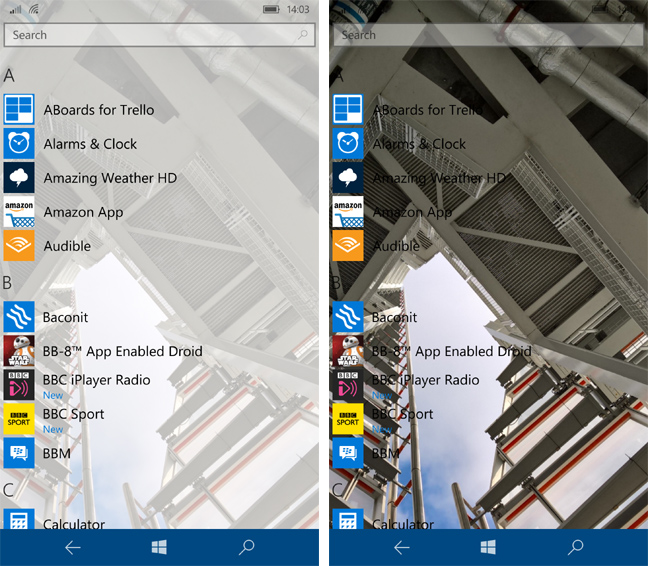The width and height of the screenshot is (648, 566).
Task: Tap letter C header in right phone
Action: click(x=337, y=490)
